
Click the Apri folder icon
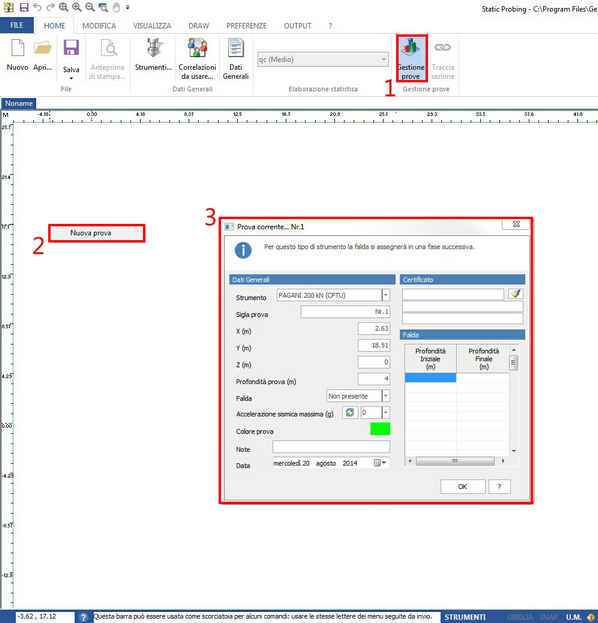[43, 48]
